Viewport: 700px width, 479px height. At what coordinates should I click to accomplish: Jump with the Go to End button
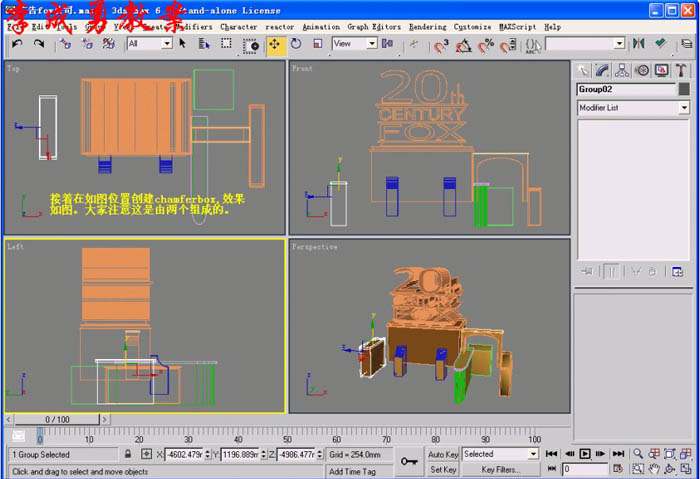coord(618,454)
